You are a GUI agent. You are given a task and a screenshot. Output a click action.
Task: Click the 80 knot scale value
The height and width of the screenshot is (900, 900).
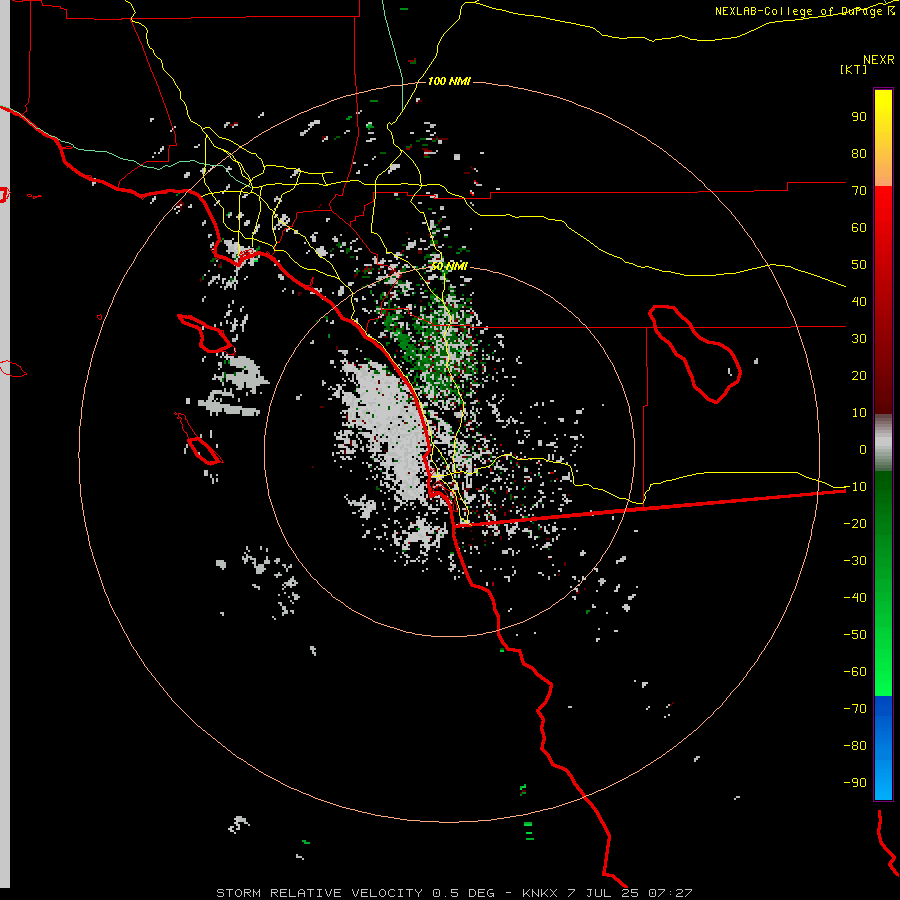pyautogui.click(x=859, y=153)
